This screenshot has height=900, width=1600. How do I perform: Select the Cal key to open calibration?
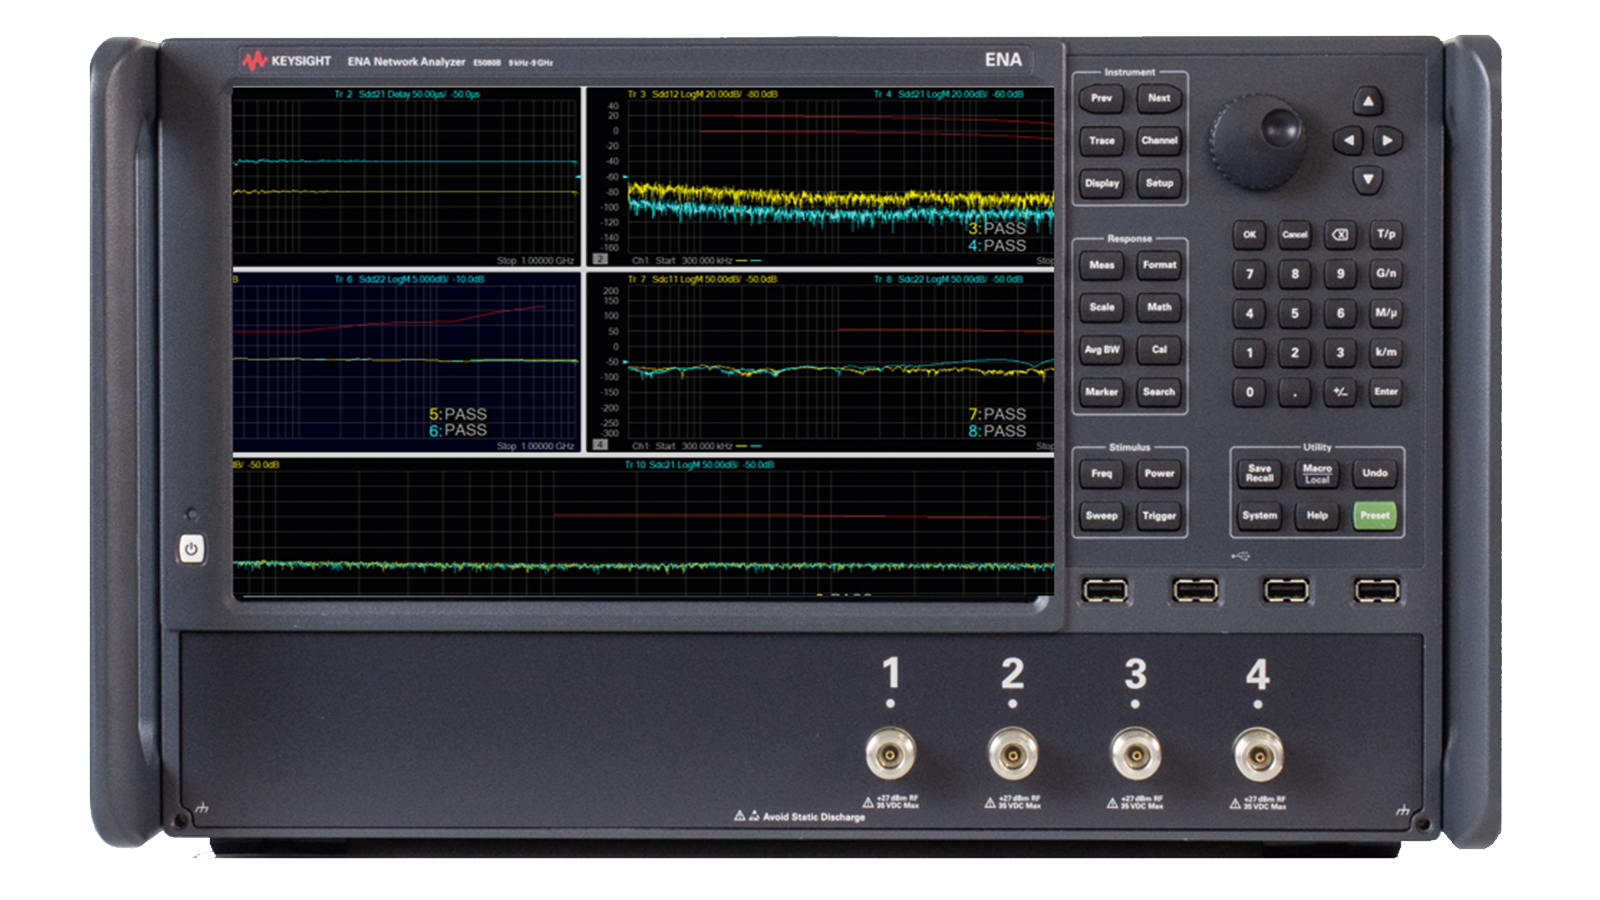[x=1160, y=350]
